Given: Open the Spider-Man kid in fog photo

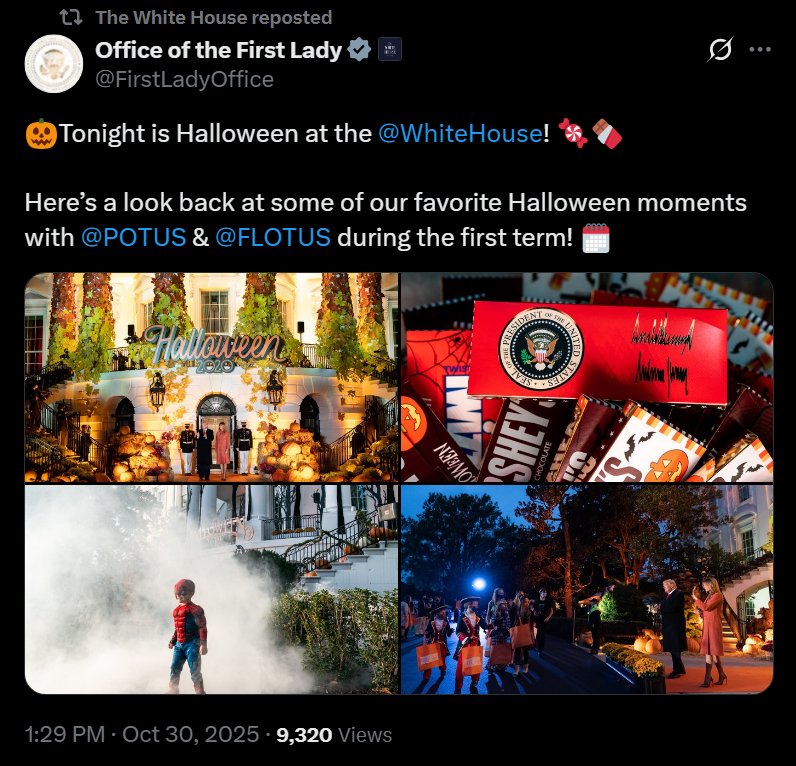Looking at the screenshot, I should [x=212, y=589].
